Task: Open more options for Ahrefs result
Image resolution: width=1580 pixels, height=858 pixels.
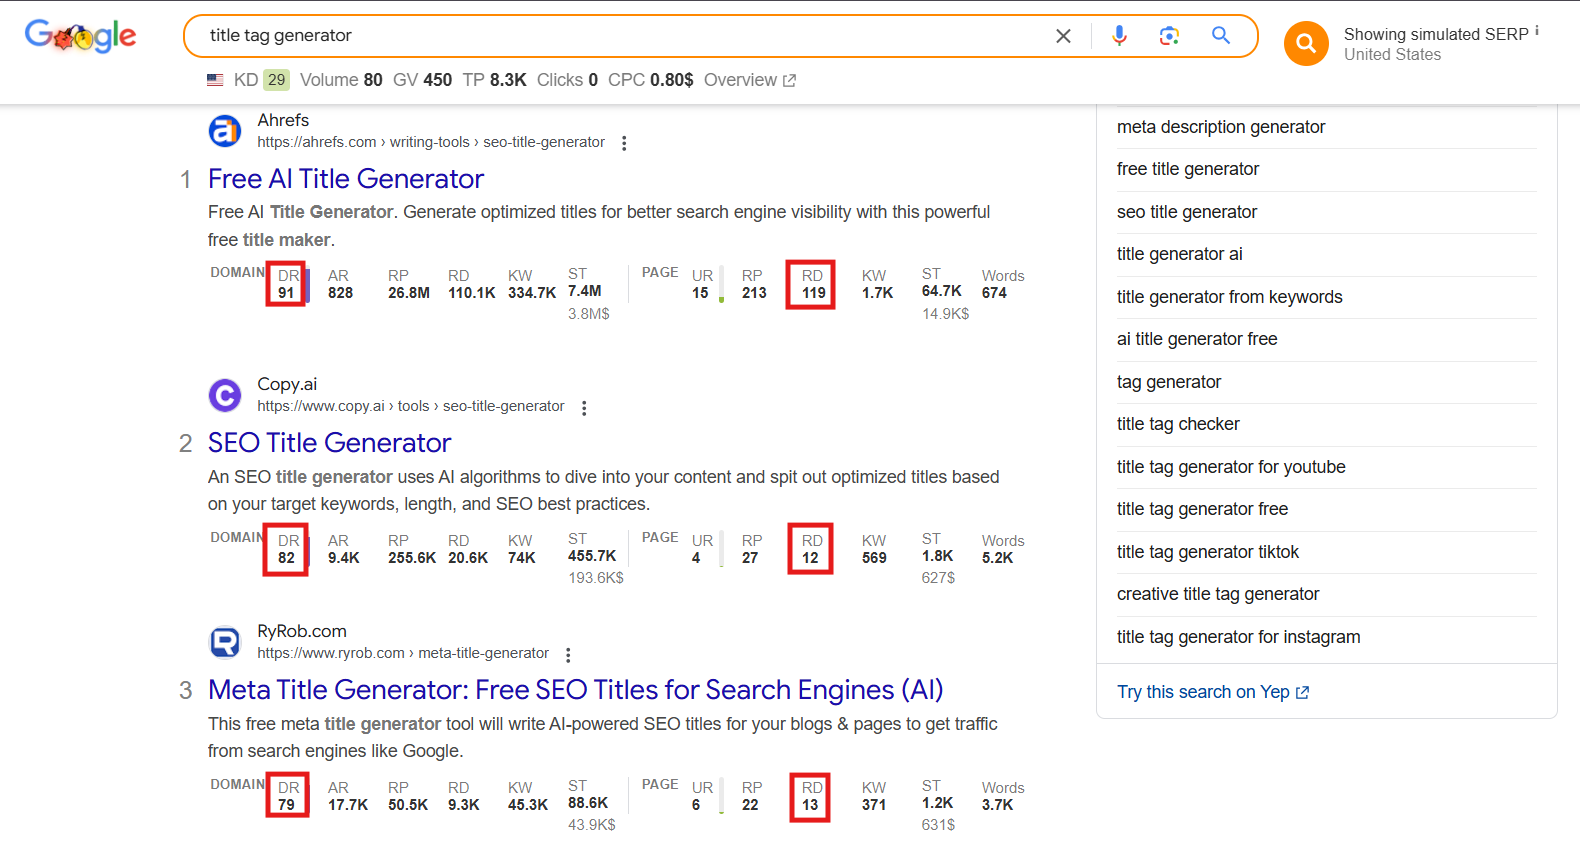Action: tap(624, 143)
